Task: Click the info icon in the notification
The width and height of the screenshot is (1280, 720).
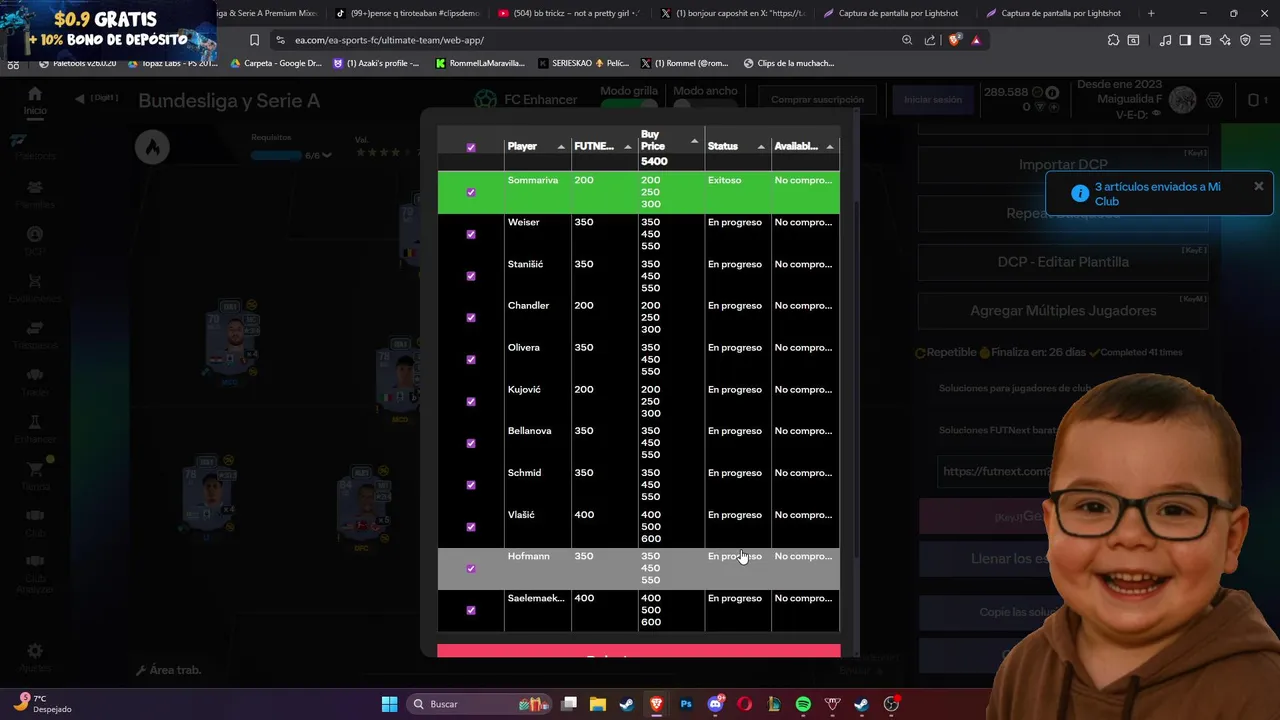Action: tap(1079, 193)
